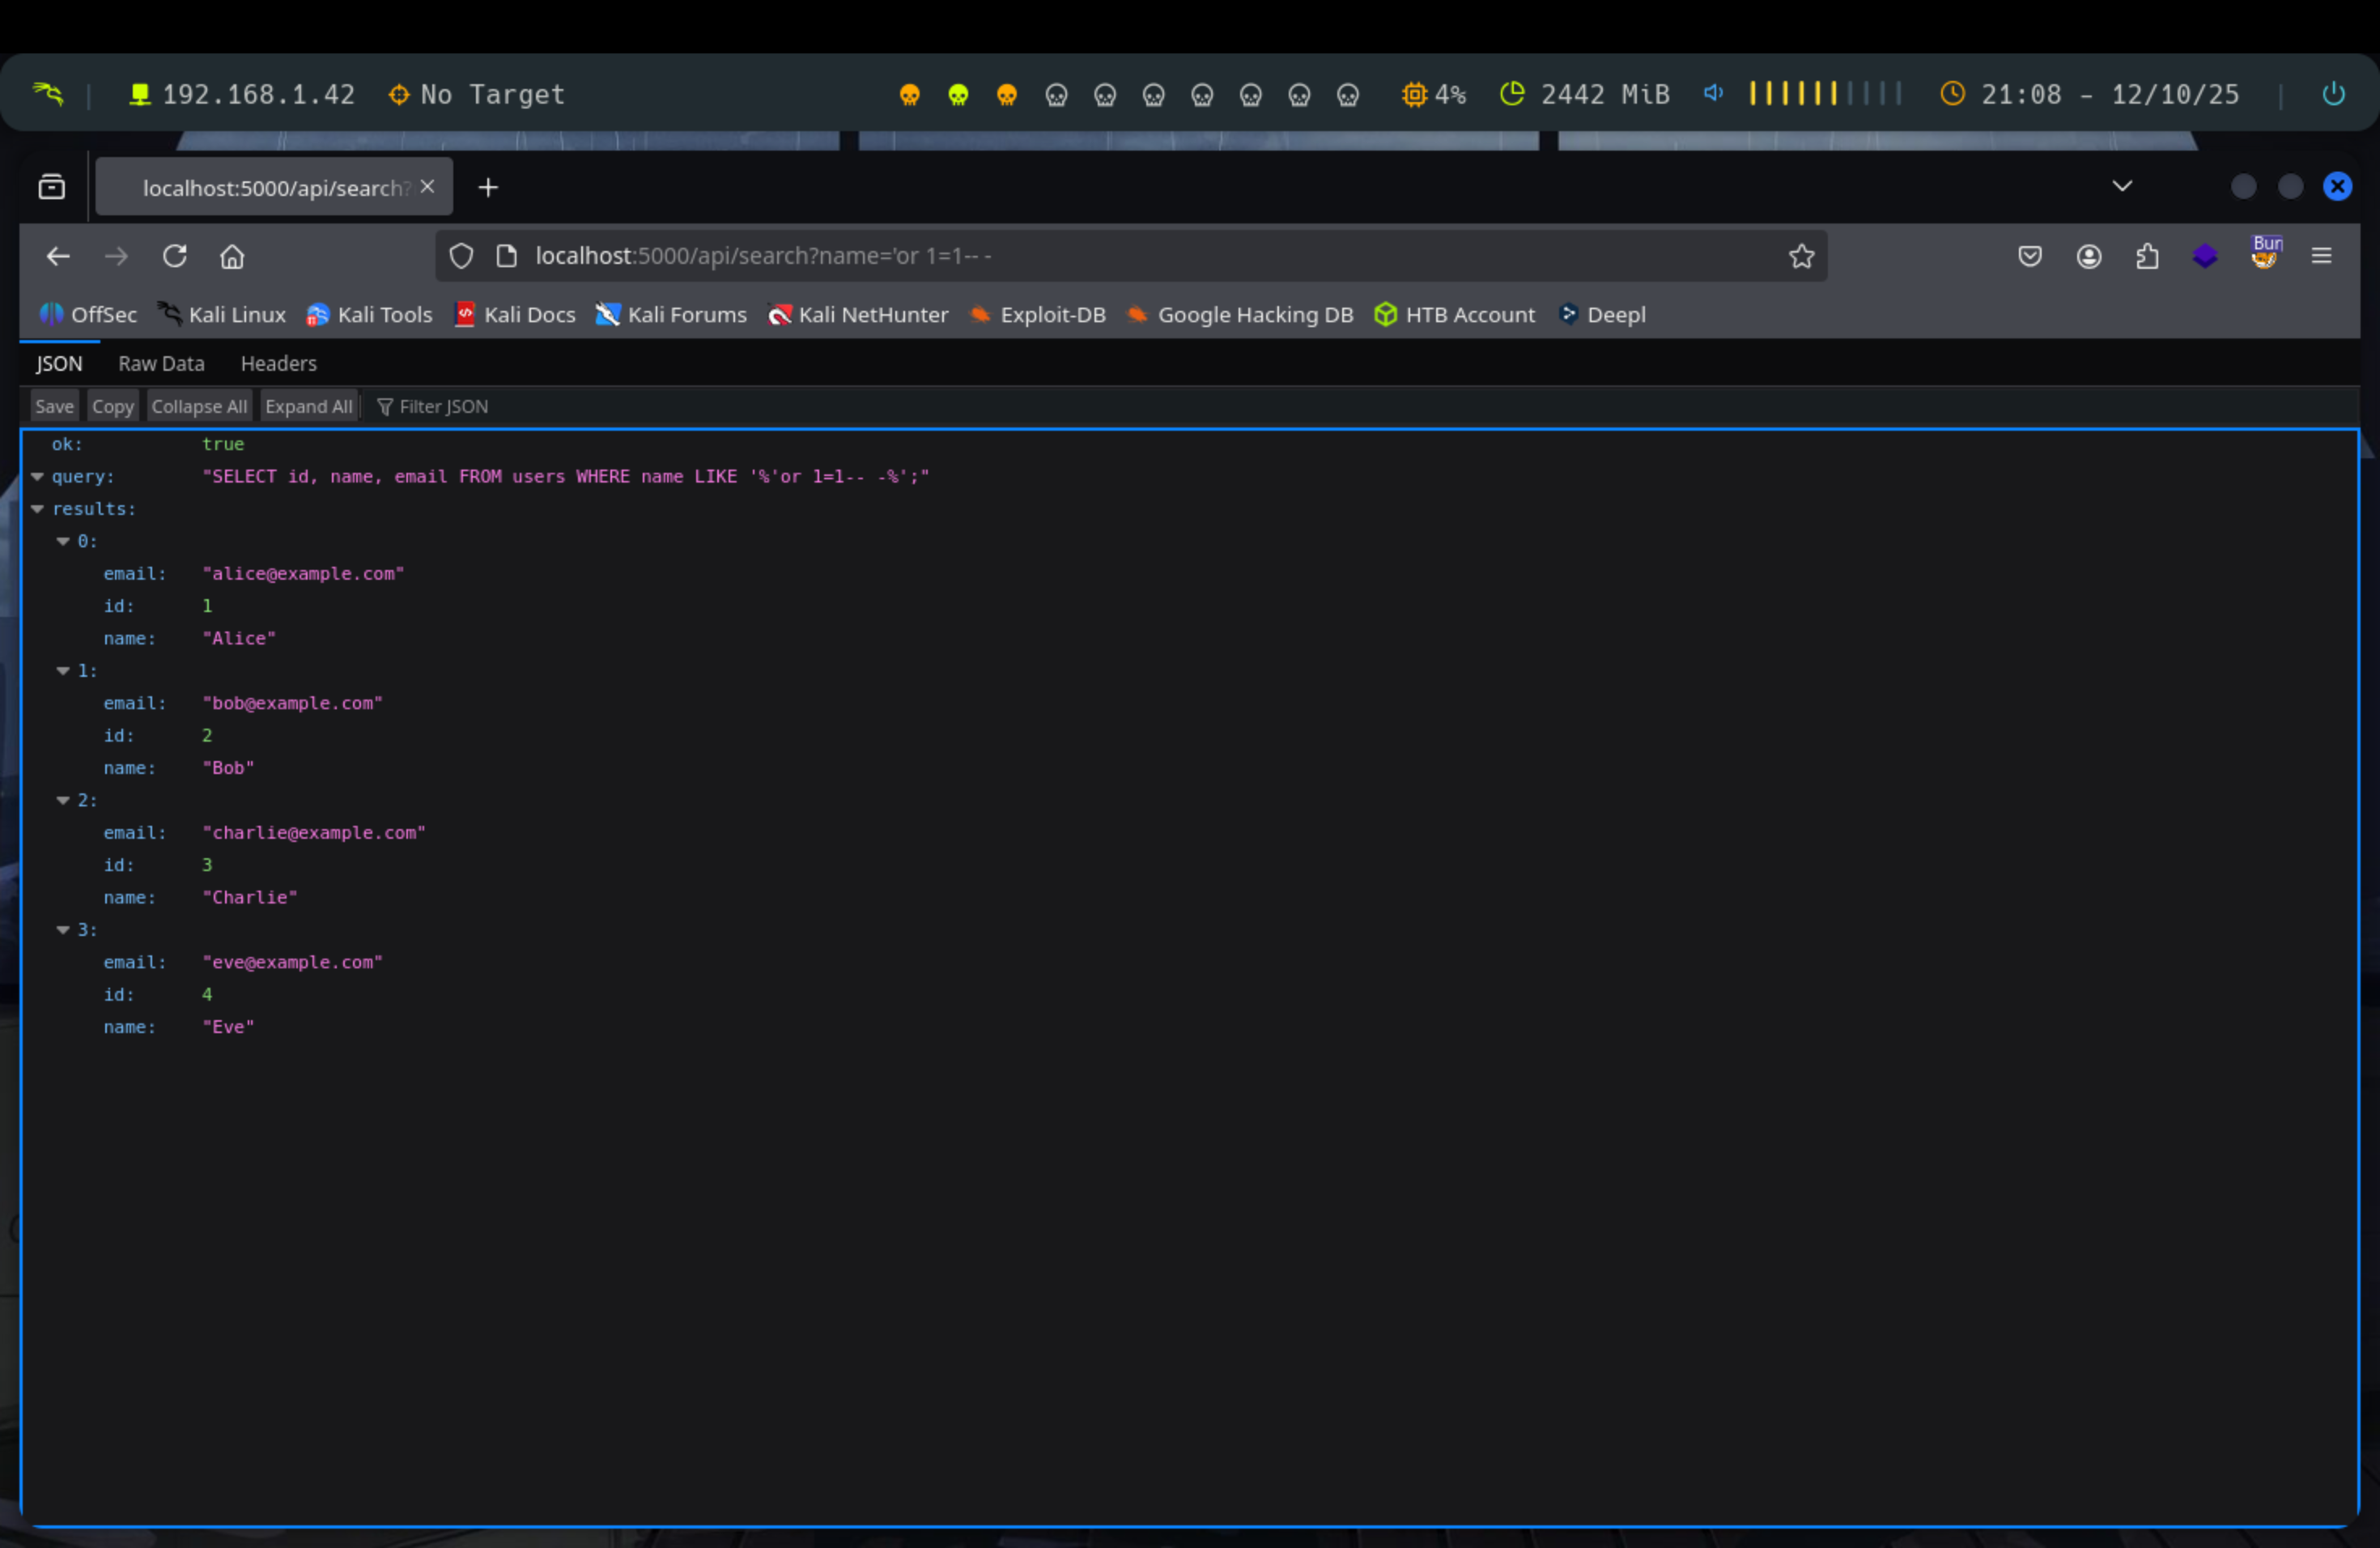Click the home icon in navigation bar

(x=232, y=257)
